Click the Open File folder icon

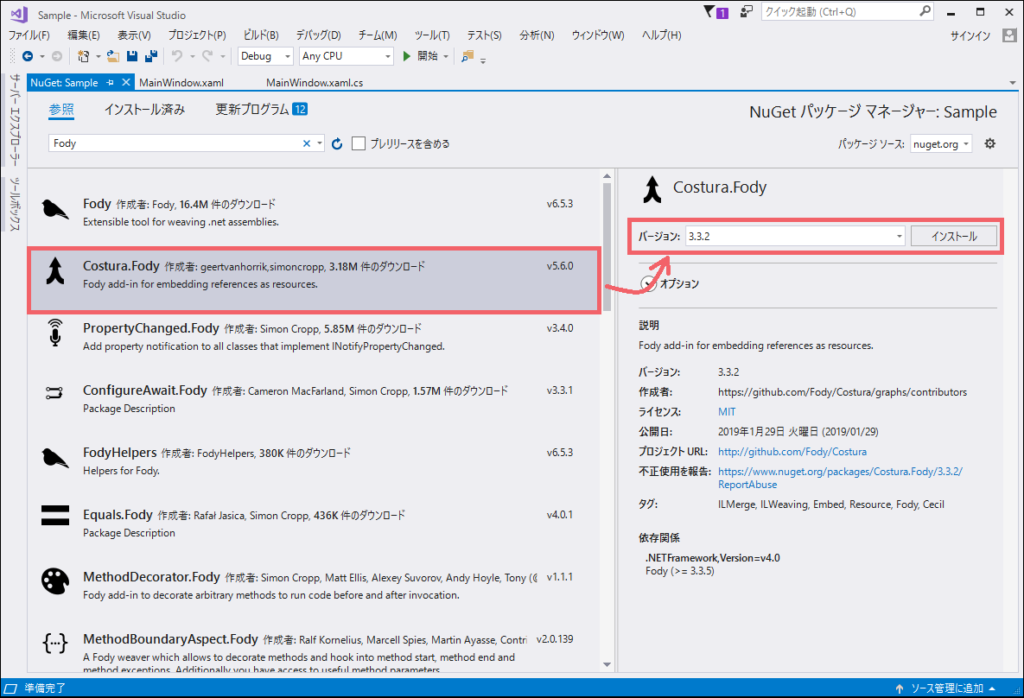click(x=113, y=57)
